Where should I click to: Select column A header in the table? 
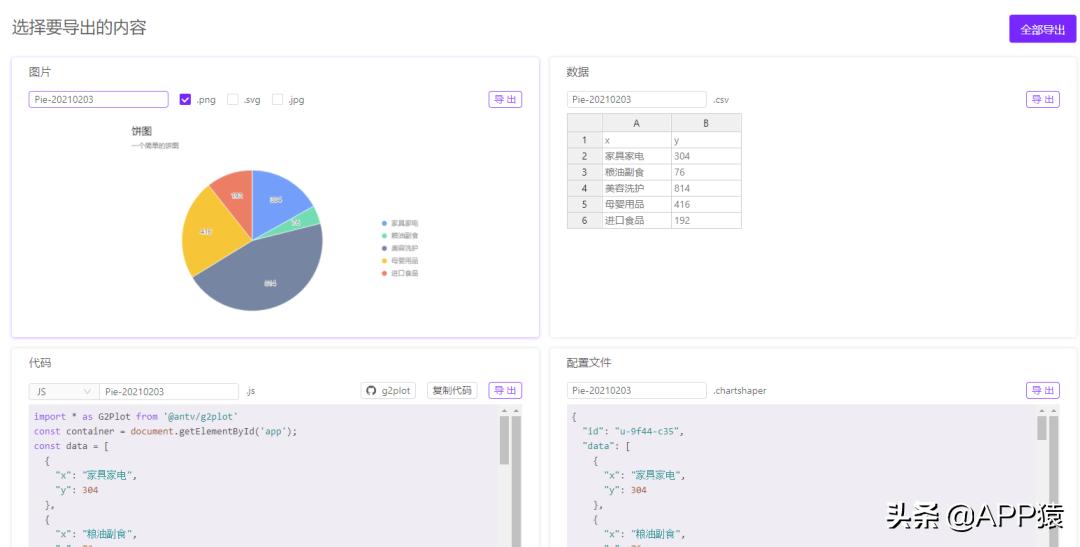coord(636,123)
